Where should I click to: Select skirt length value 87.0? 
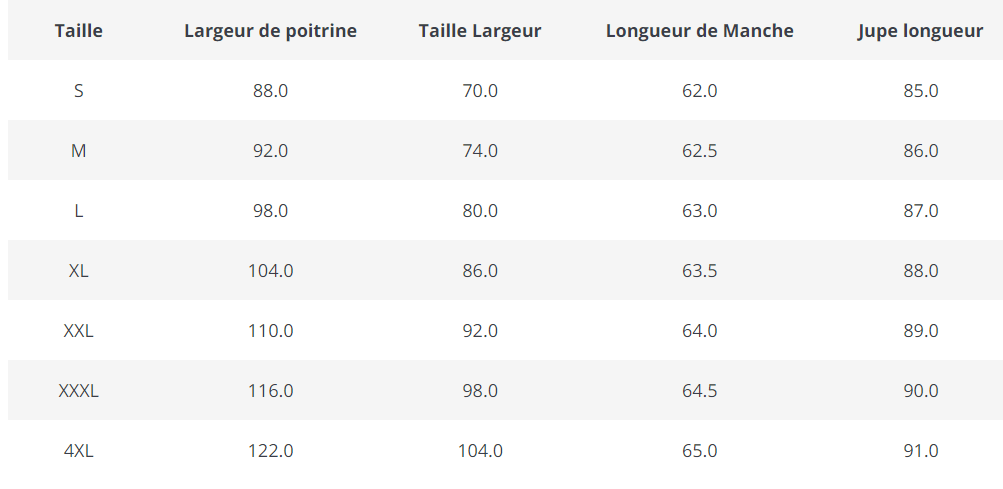tap(920, 211)
